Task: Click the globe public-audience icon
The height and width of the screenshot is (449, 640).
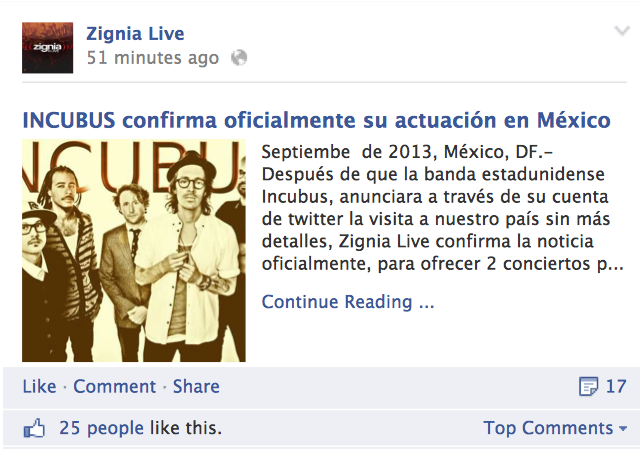Action: click(239, 58)
